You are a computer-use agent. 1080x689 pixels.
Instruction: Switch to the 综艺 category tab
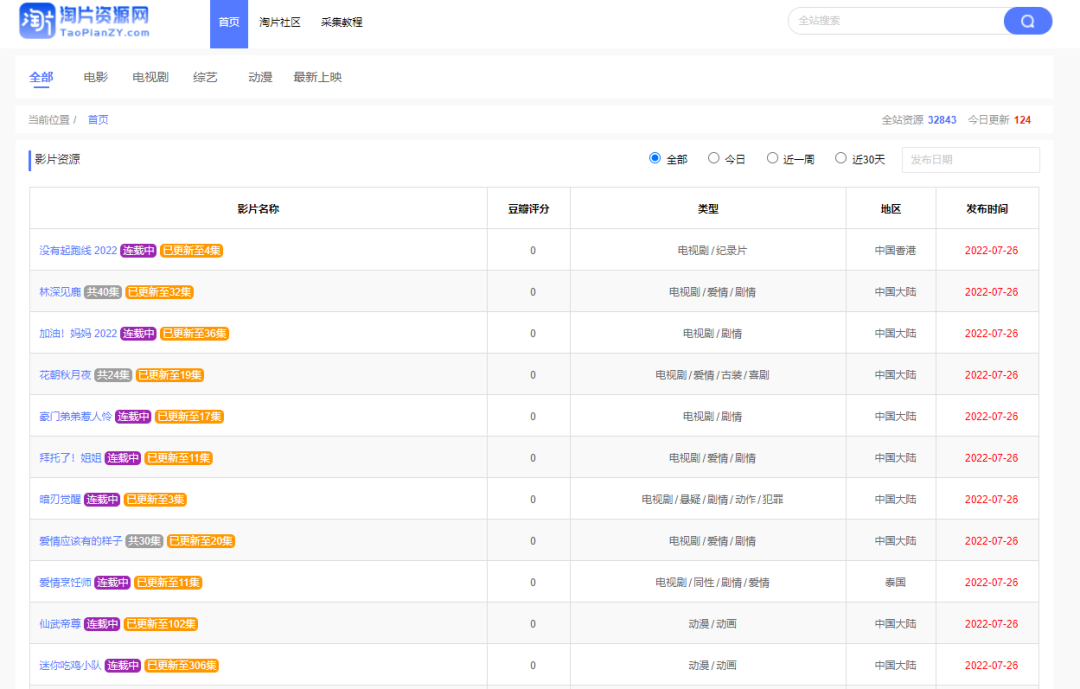205,77
